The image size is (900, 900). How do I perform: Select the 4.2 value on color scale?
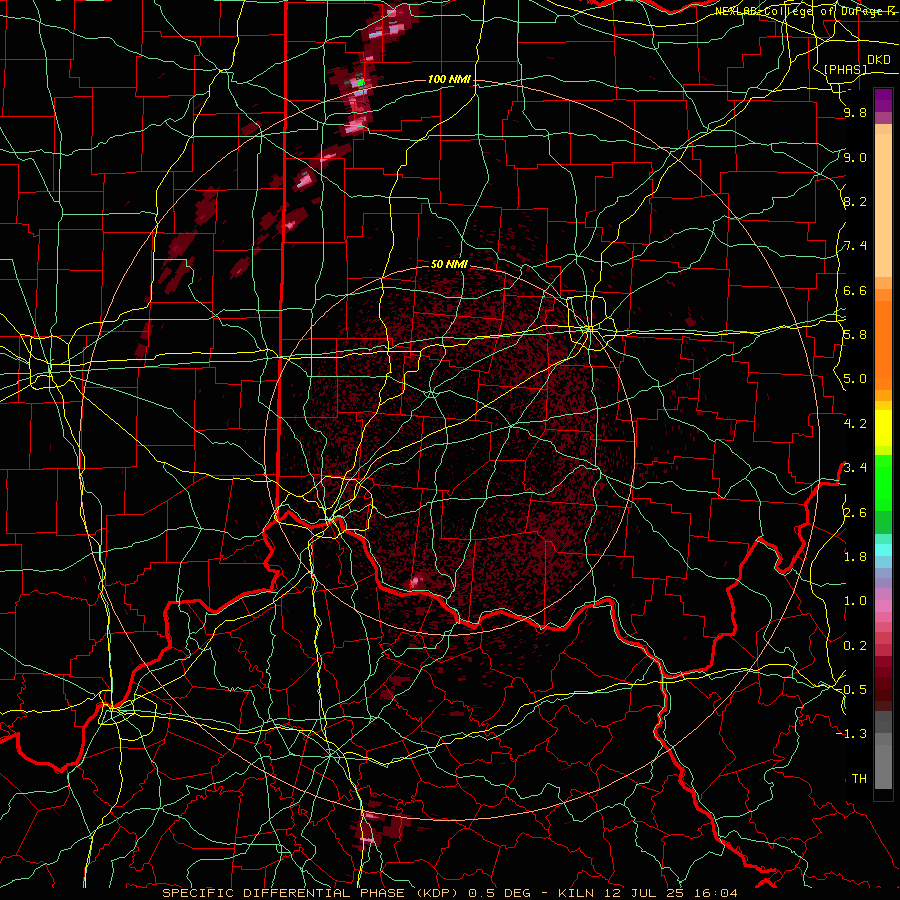click(855, 424)
